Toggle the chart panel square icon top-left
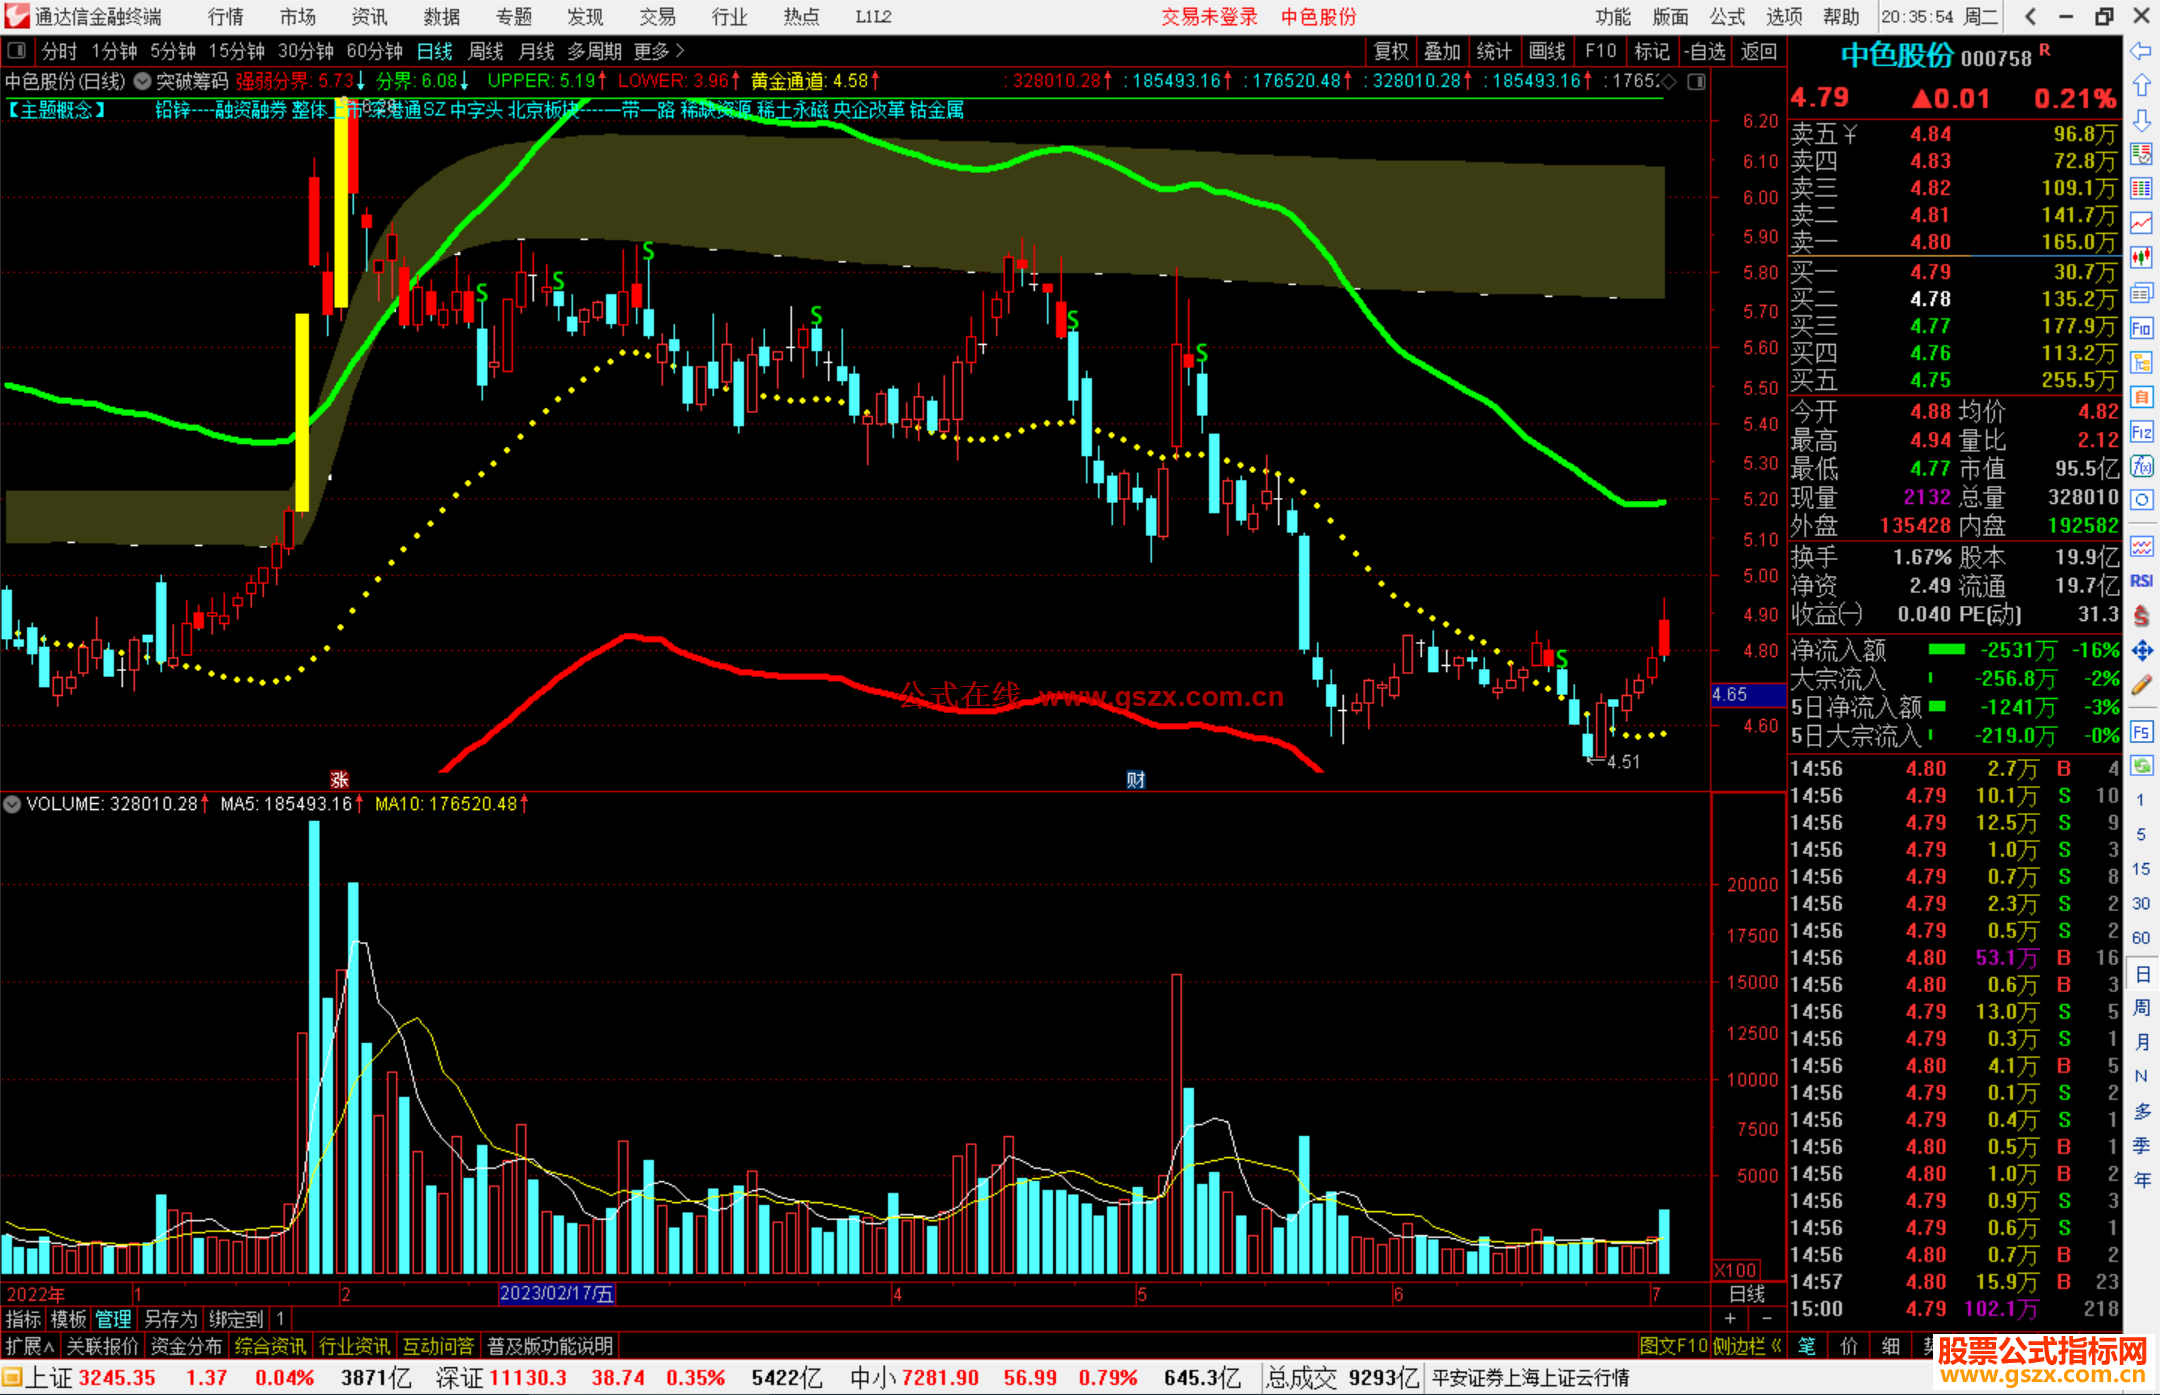Image resolution: width=2160 pixels, height=1395 pixels. coord(16,50)
